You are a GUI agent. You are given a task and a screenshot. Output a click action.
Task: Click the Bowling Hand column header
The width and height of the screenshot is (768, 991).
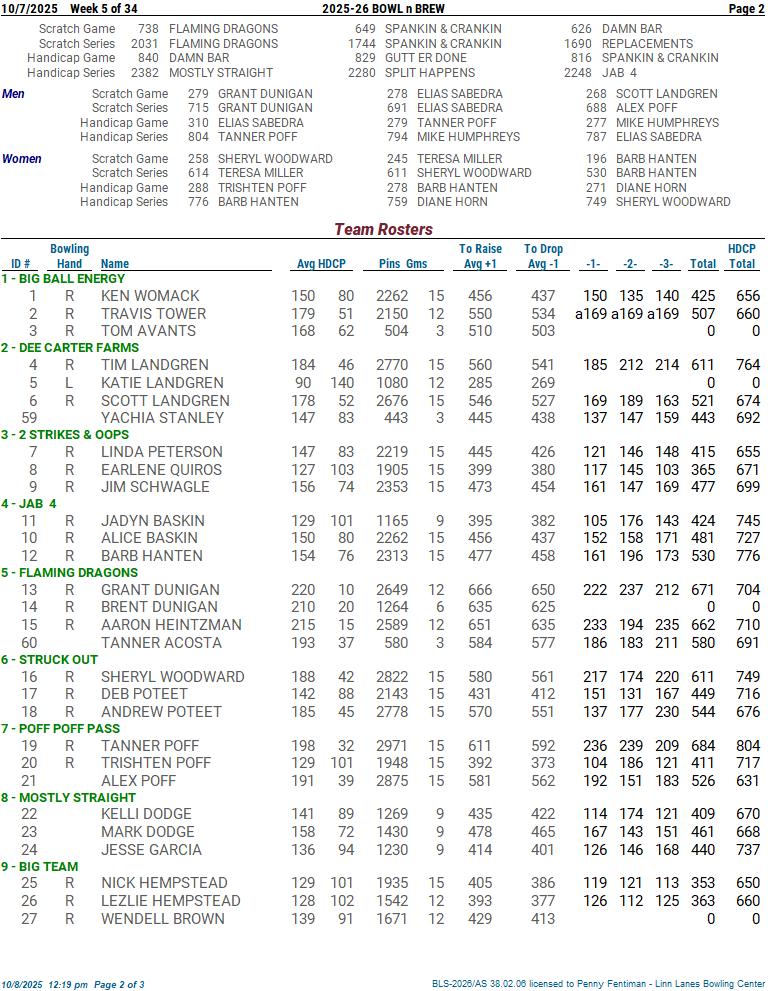tap(69, 257)
